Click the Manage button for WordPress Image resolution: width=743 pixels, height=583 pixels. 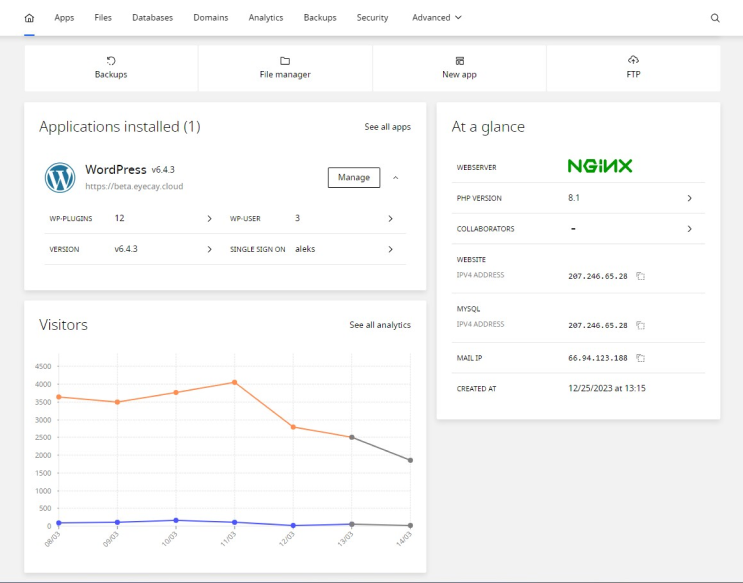click(x=354, y=177)
